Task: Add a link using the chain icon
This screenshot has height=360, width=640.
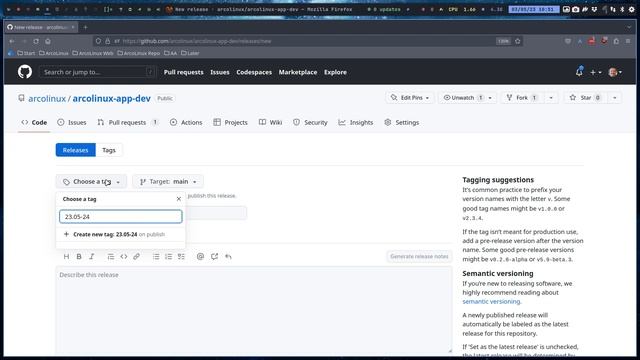Action: (136, 256)
